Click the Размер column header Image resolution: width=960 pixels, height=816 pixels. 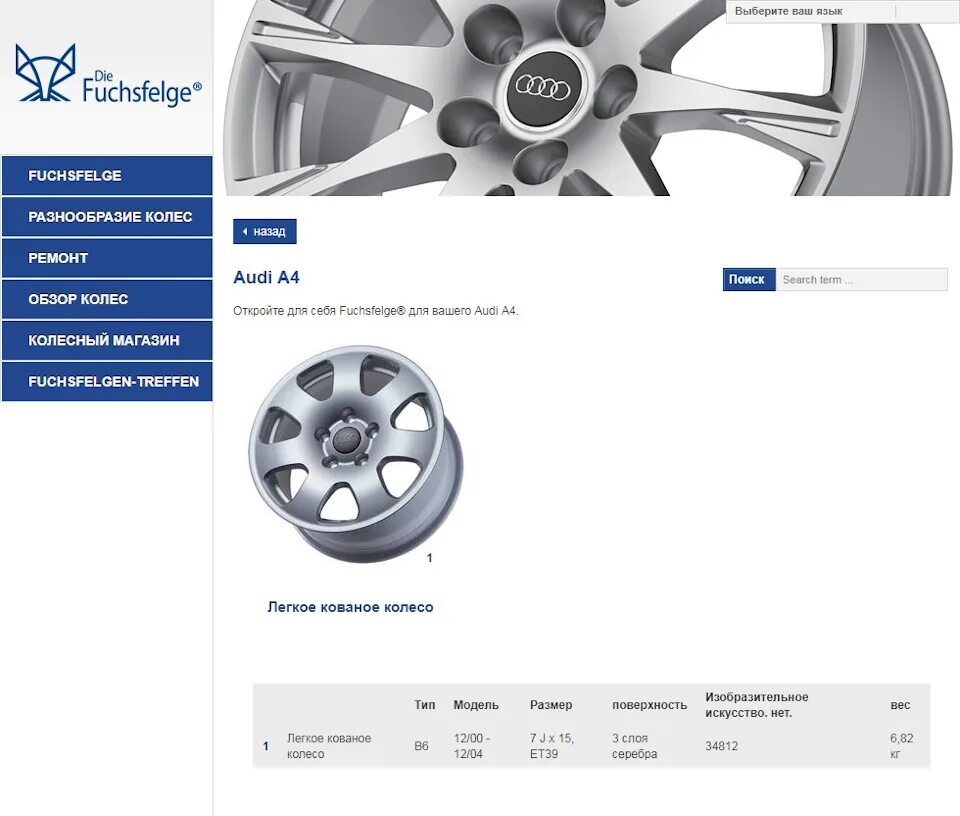pyautogui.click(x=551, y=705)
